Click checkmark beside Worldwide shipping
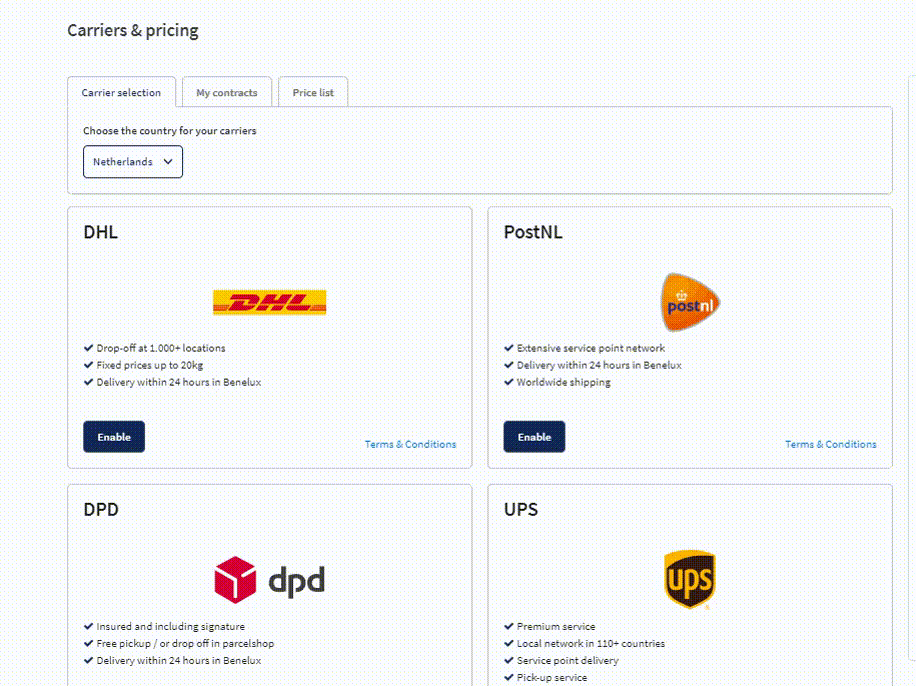 509,382
